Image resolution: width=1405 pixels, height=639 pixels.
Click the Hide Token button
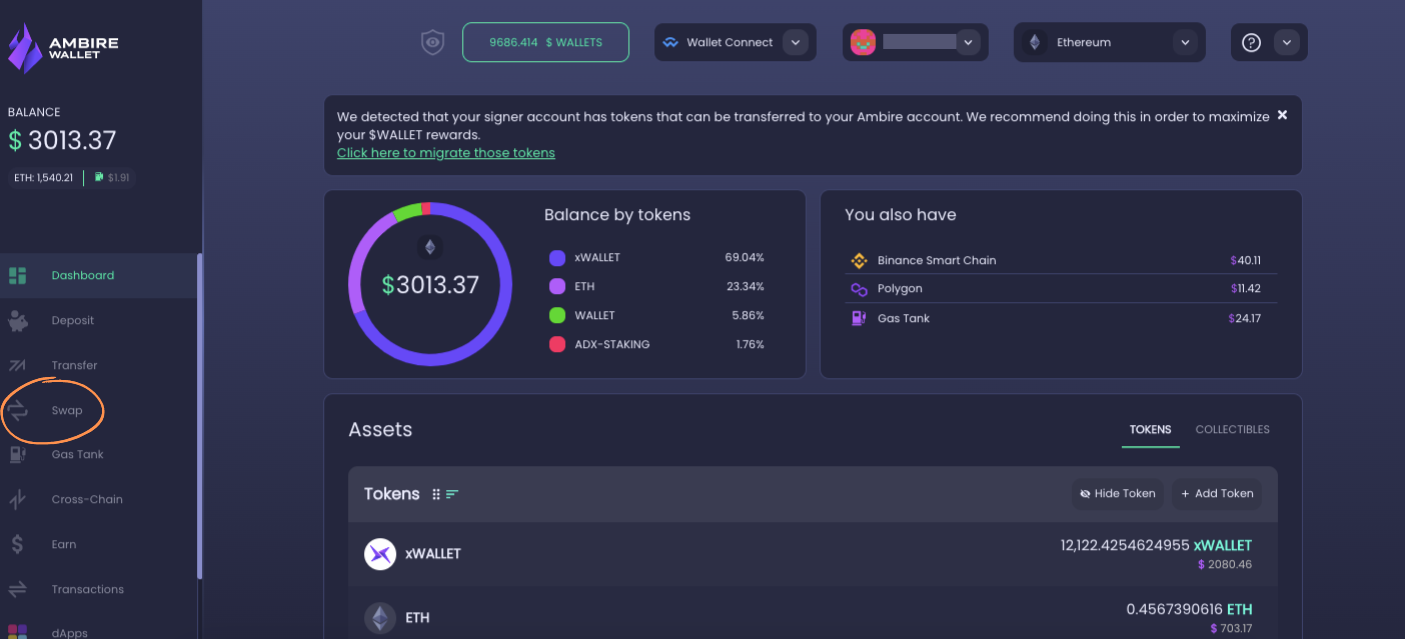click(x=1118, y=493)
